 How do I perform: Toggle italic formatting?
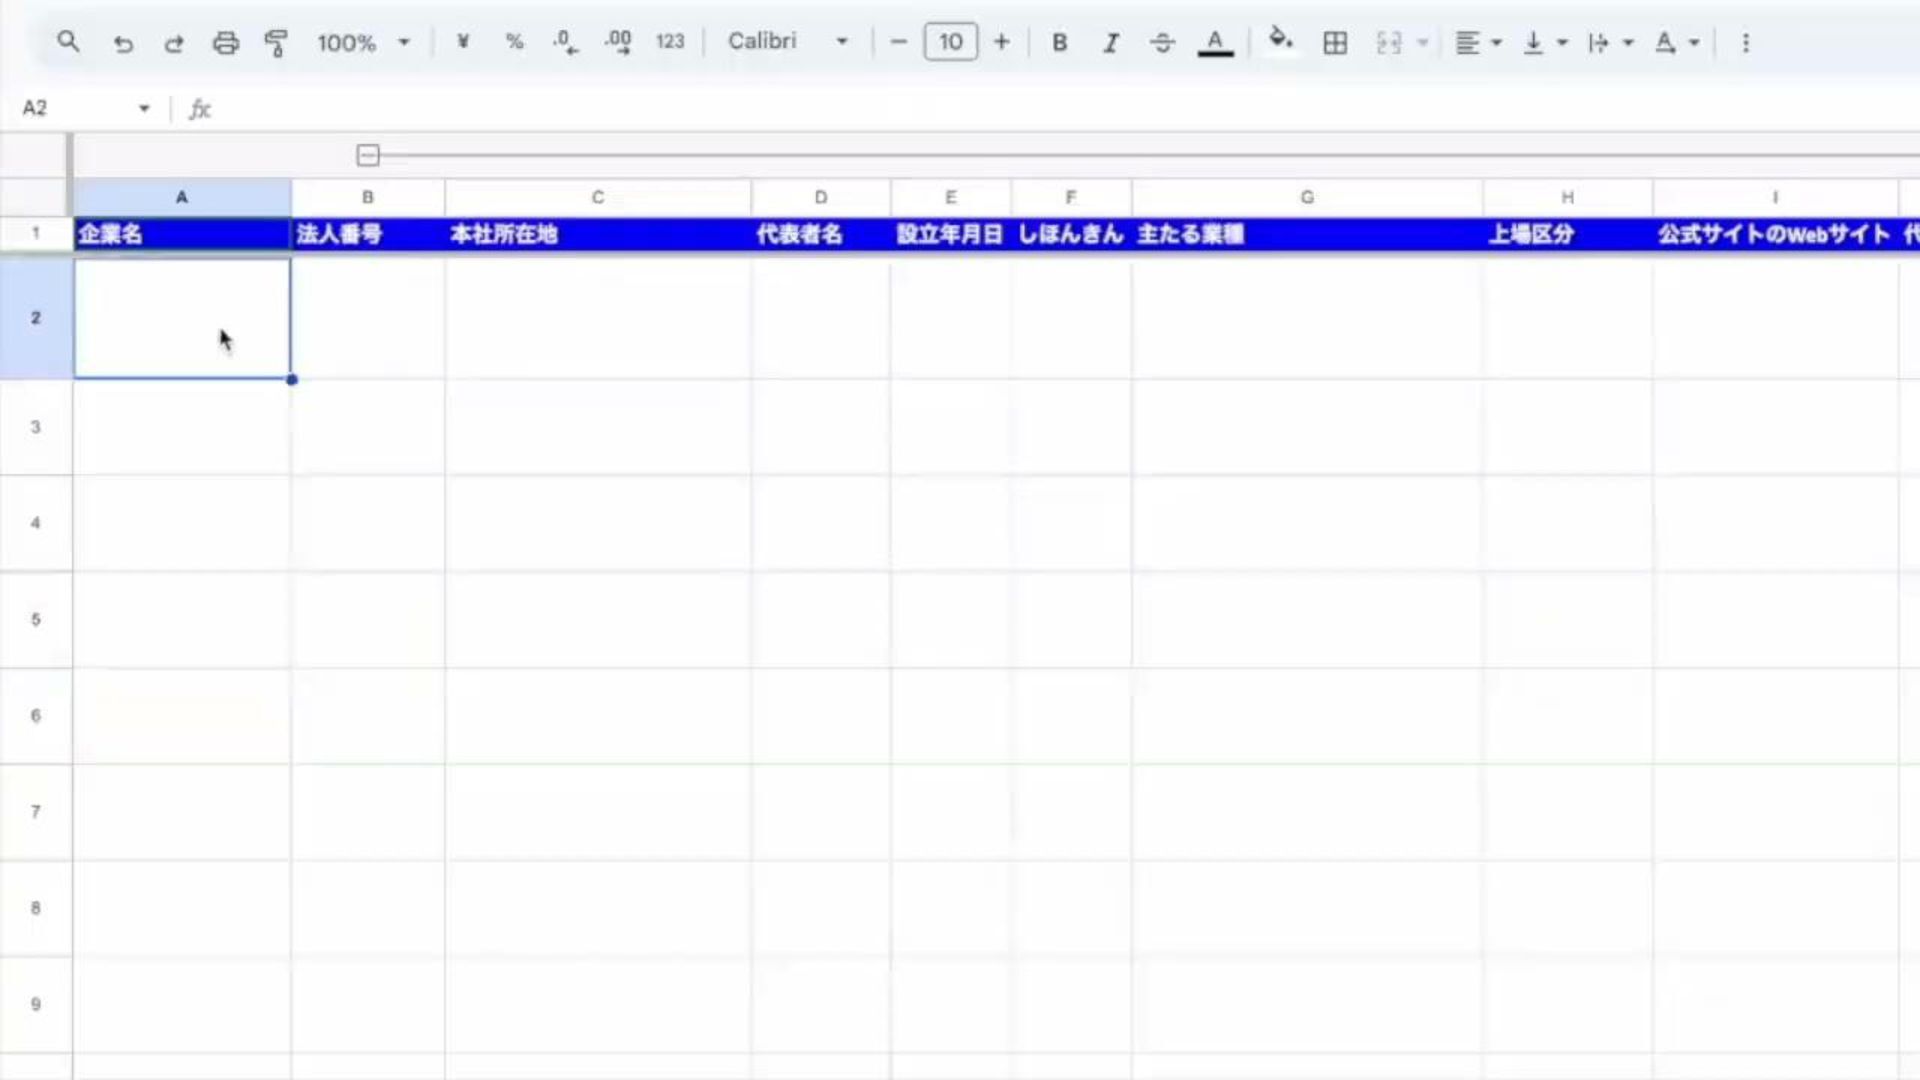click(1110, 43)
